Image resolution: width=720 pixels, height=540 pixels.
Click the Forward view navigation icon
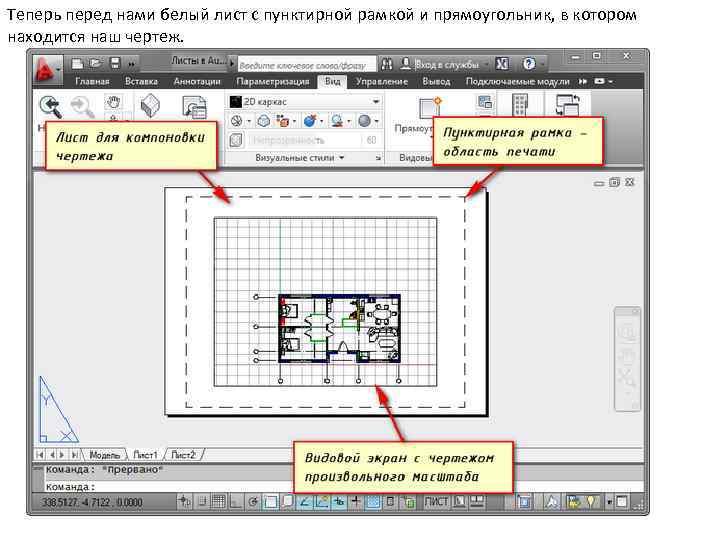click(83, 107)
